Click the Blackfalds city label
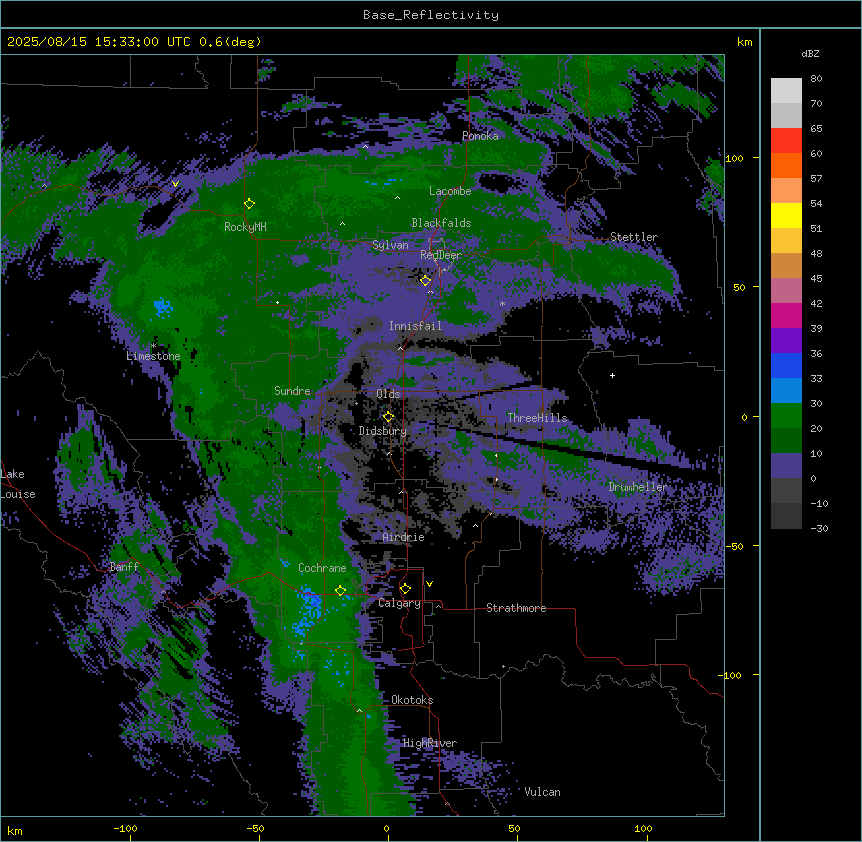Screen dimensions: 862x842 click(441, 223)
